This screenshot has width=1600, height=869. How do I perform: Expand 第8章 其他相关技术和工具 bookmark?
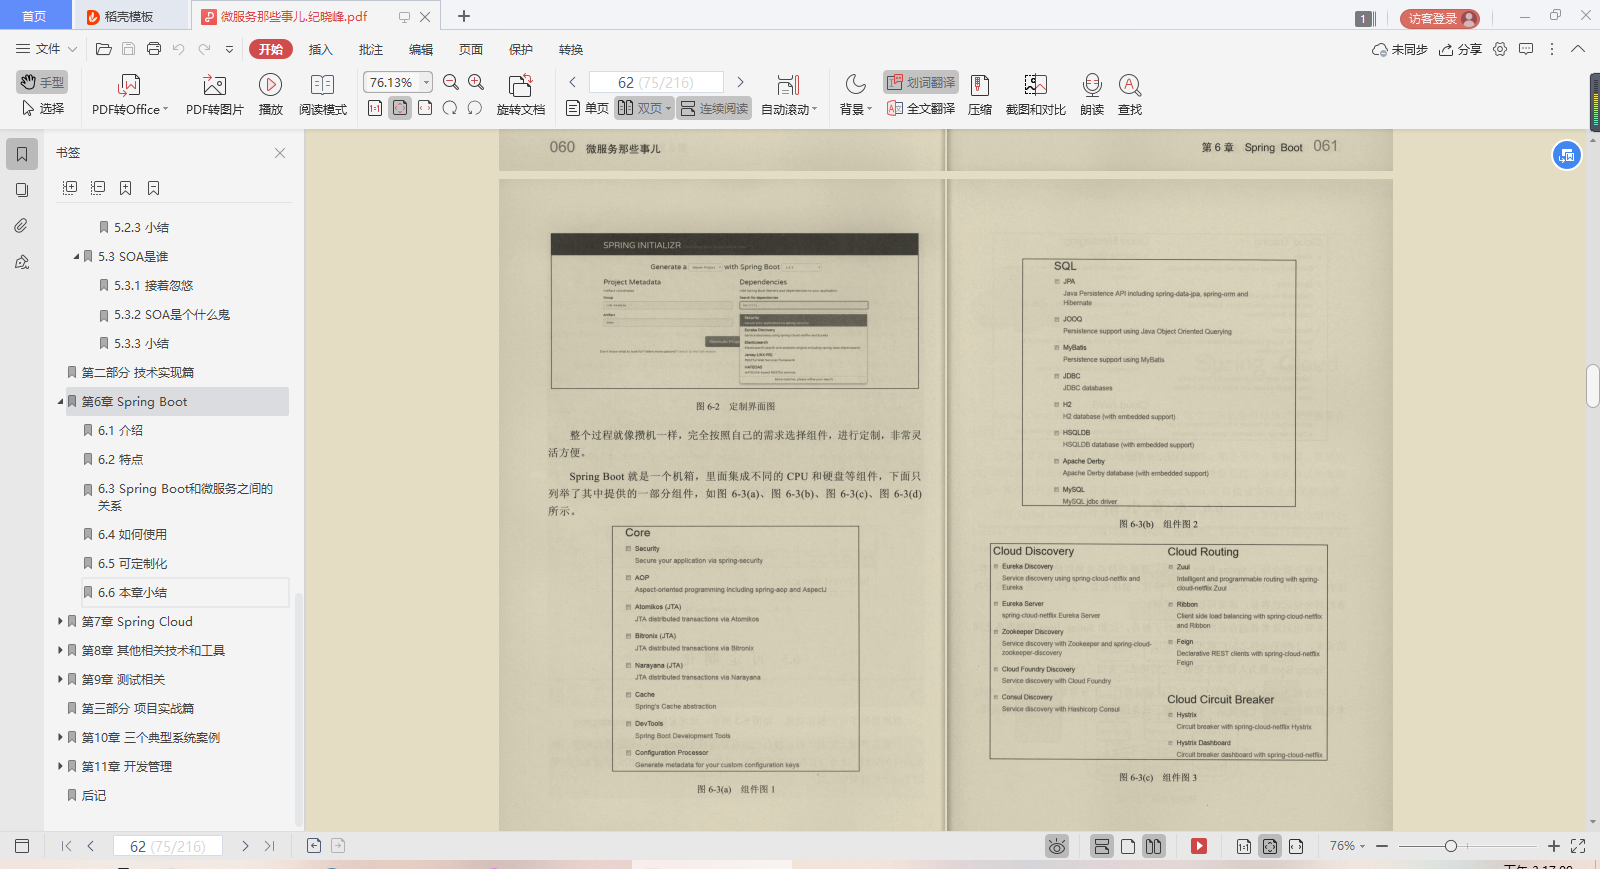click(60, 650)
